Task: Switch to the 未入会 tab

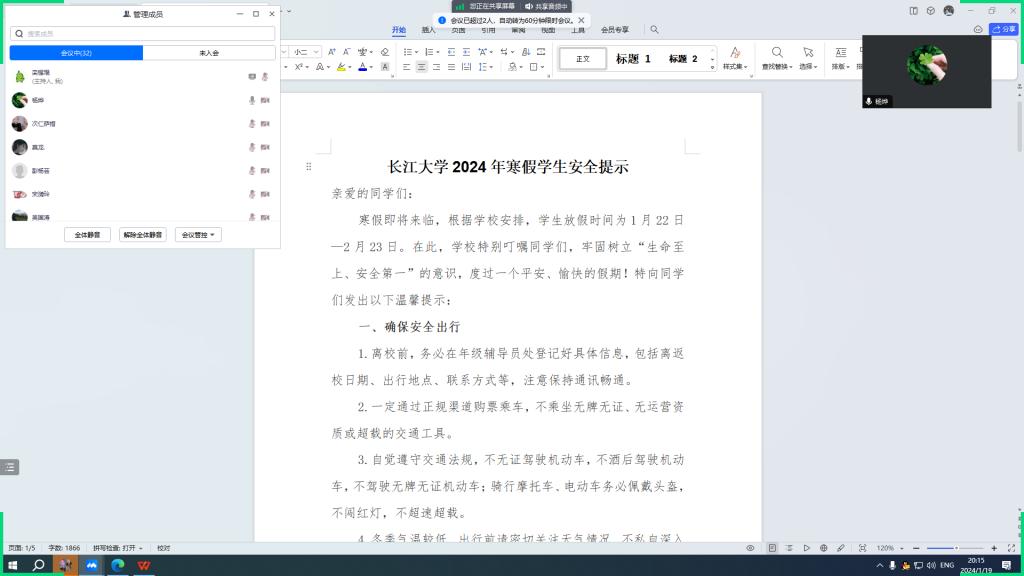Action: pyautogui.click(x=209, y=53)
